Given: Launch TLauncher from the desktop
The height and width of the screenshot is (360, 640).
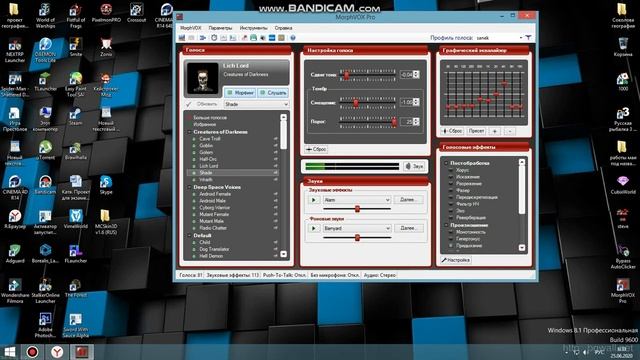Looking at the screenshot, I should (x=45, y=81).
